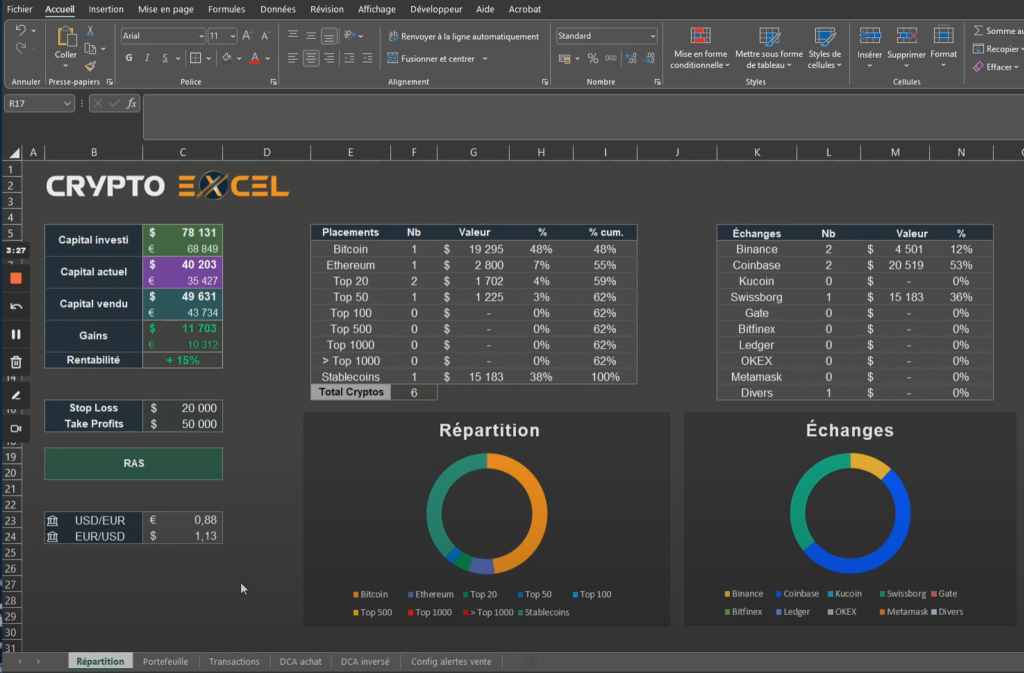Toggle center horizontal alignment
Image resolution: width=1024 pixels, height=673 pixels.
coord(311,59)
